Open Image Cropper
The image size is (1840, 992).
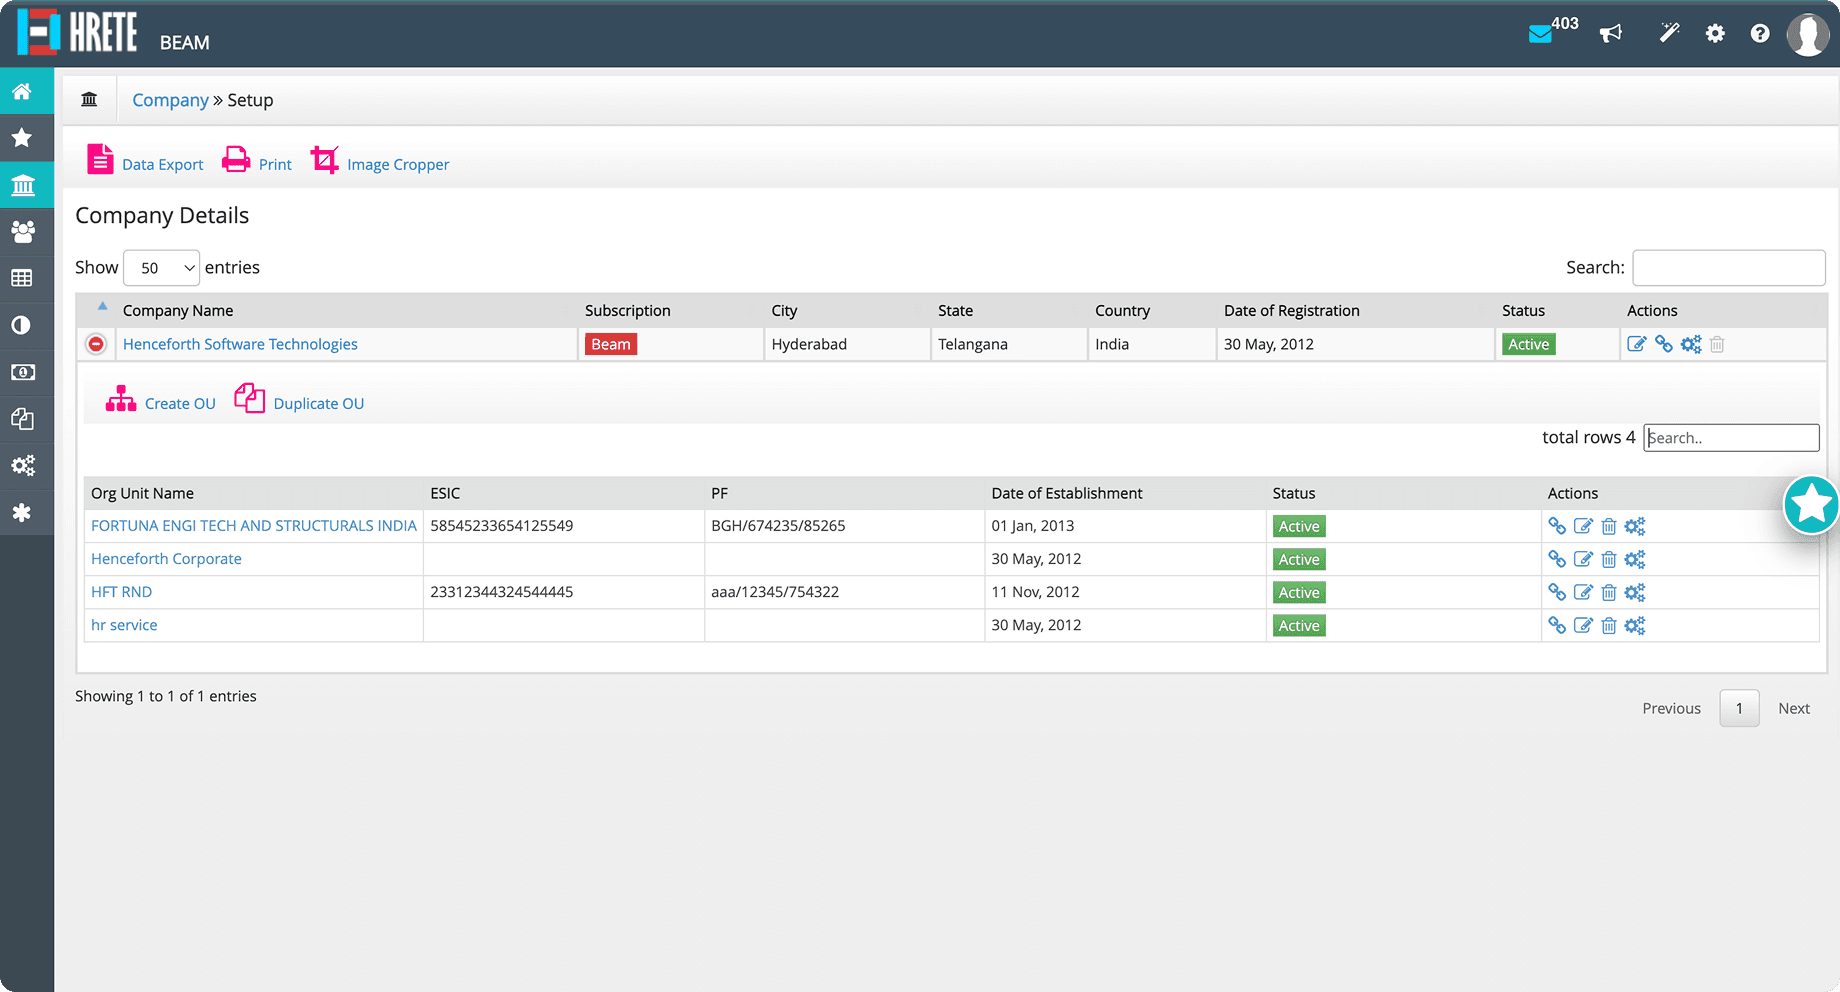(x=380, y=161)
